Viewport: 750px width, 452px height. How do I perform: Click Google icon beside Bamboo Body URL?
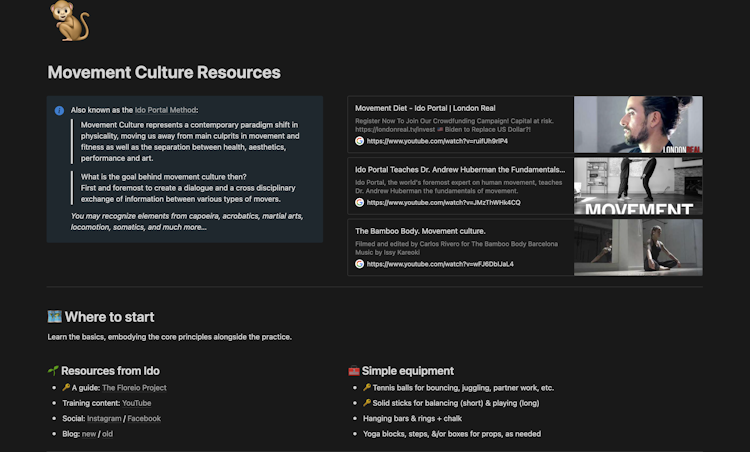click(x=359, y=264)
